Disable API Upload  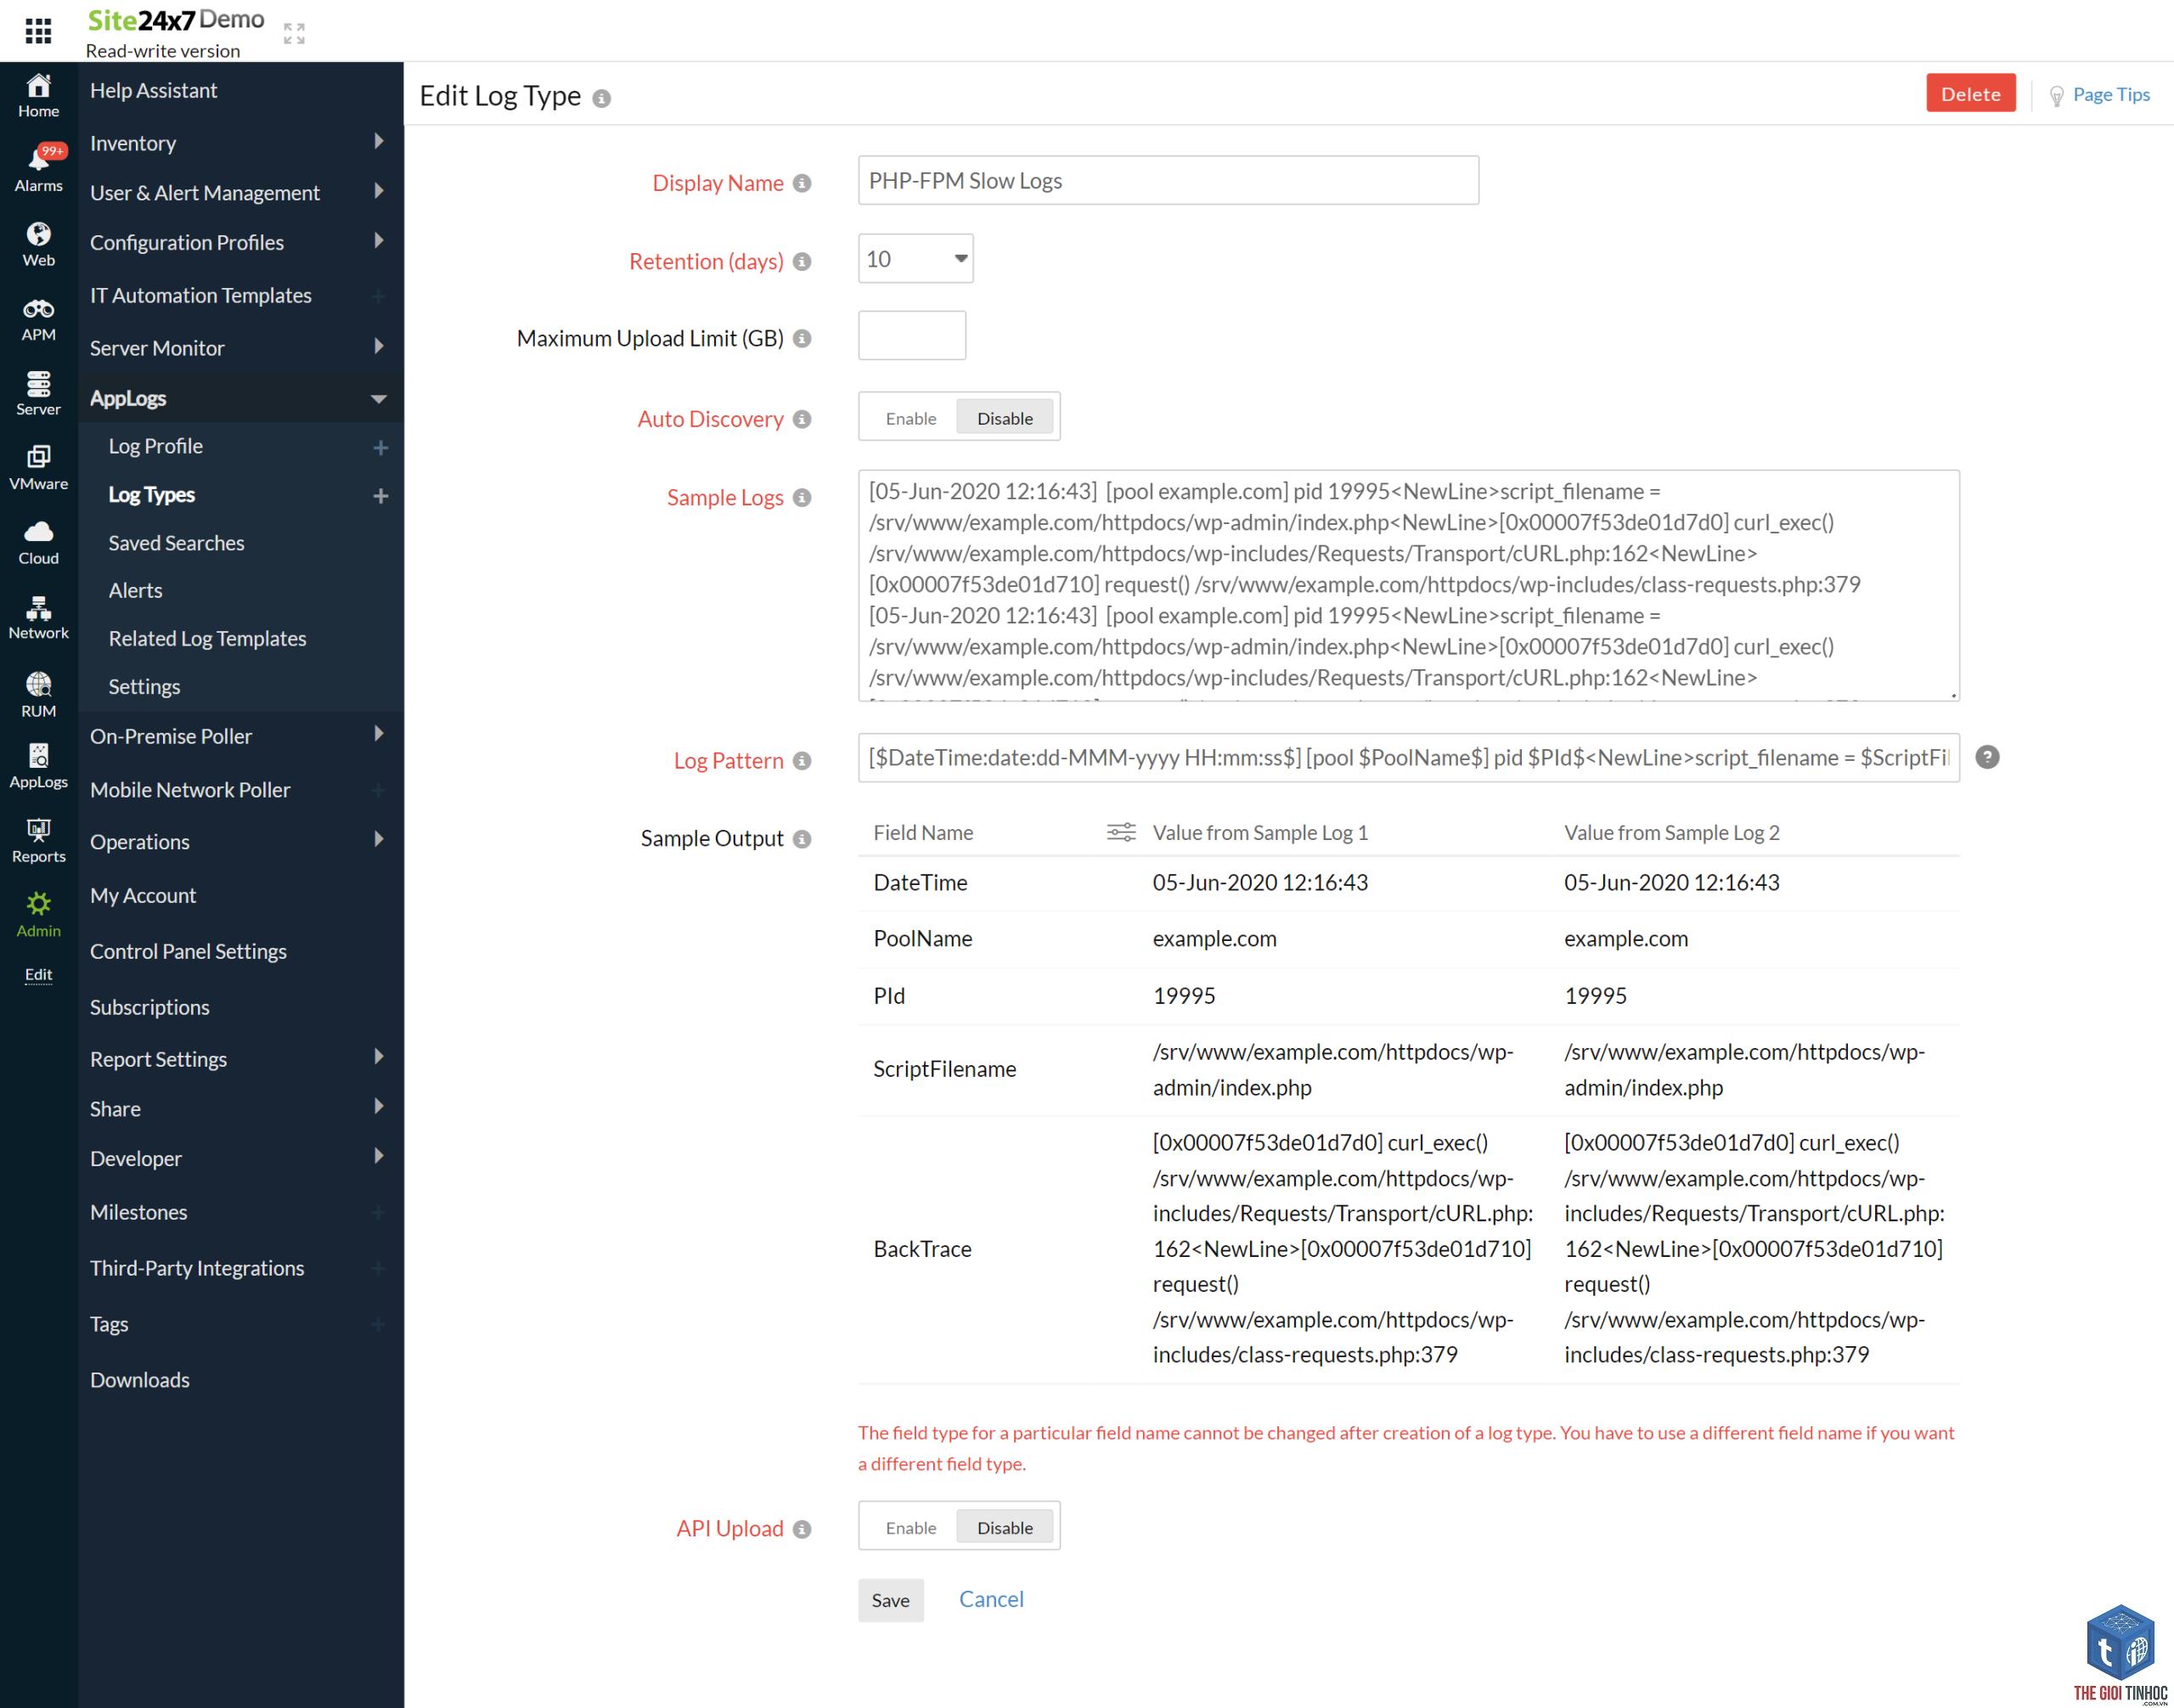pos(1004,1527)
